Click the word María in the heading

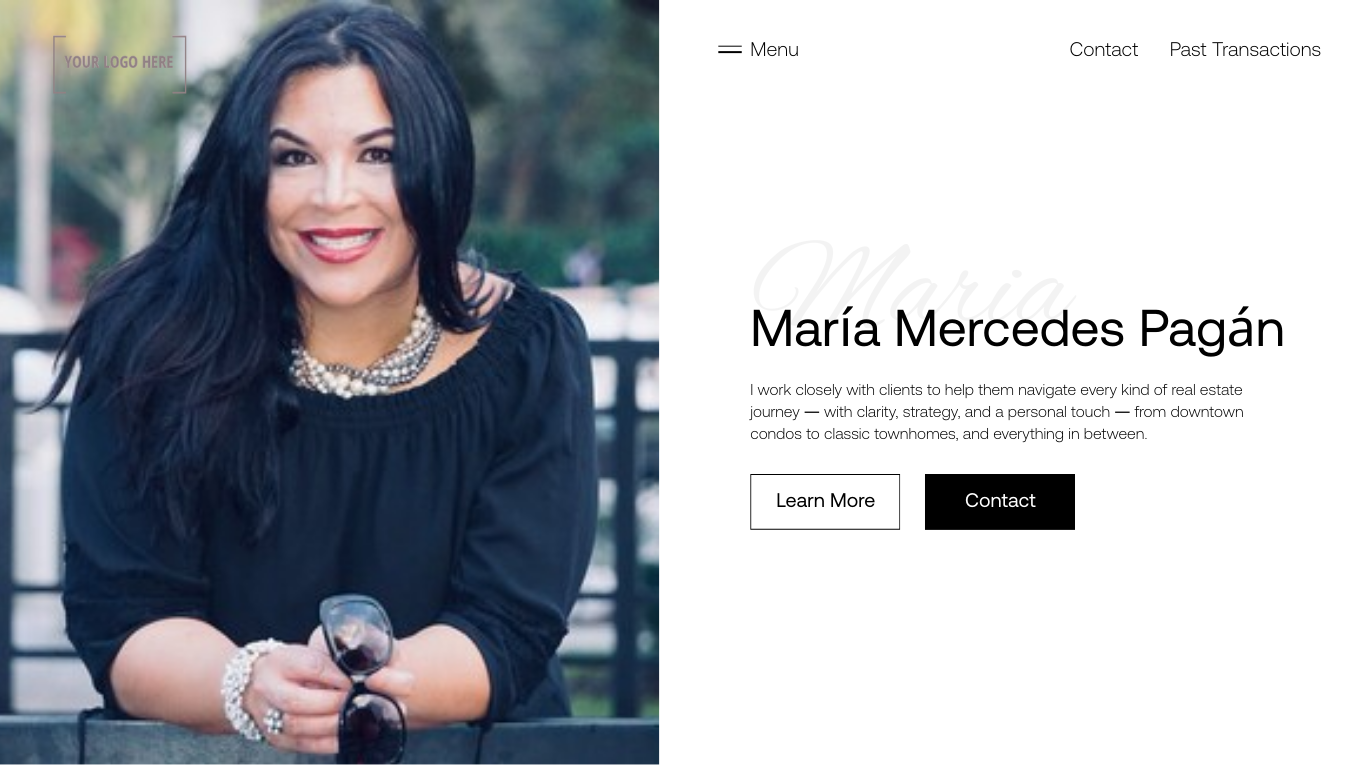click(815, 329)
